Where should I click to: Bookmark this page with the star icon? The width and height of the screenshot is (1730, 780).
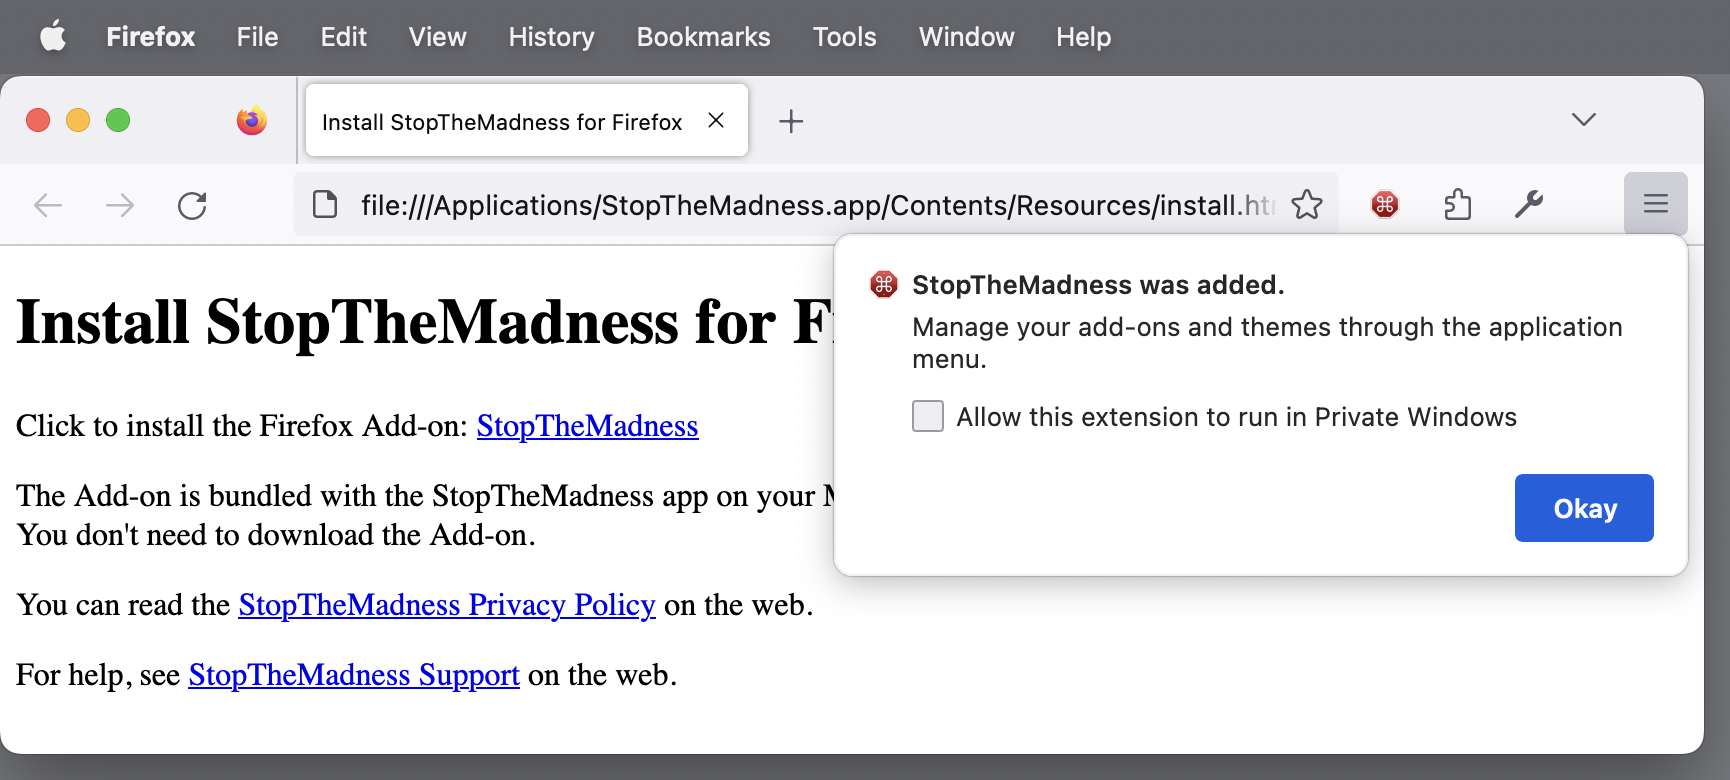click(x=1306, y=205)
